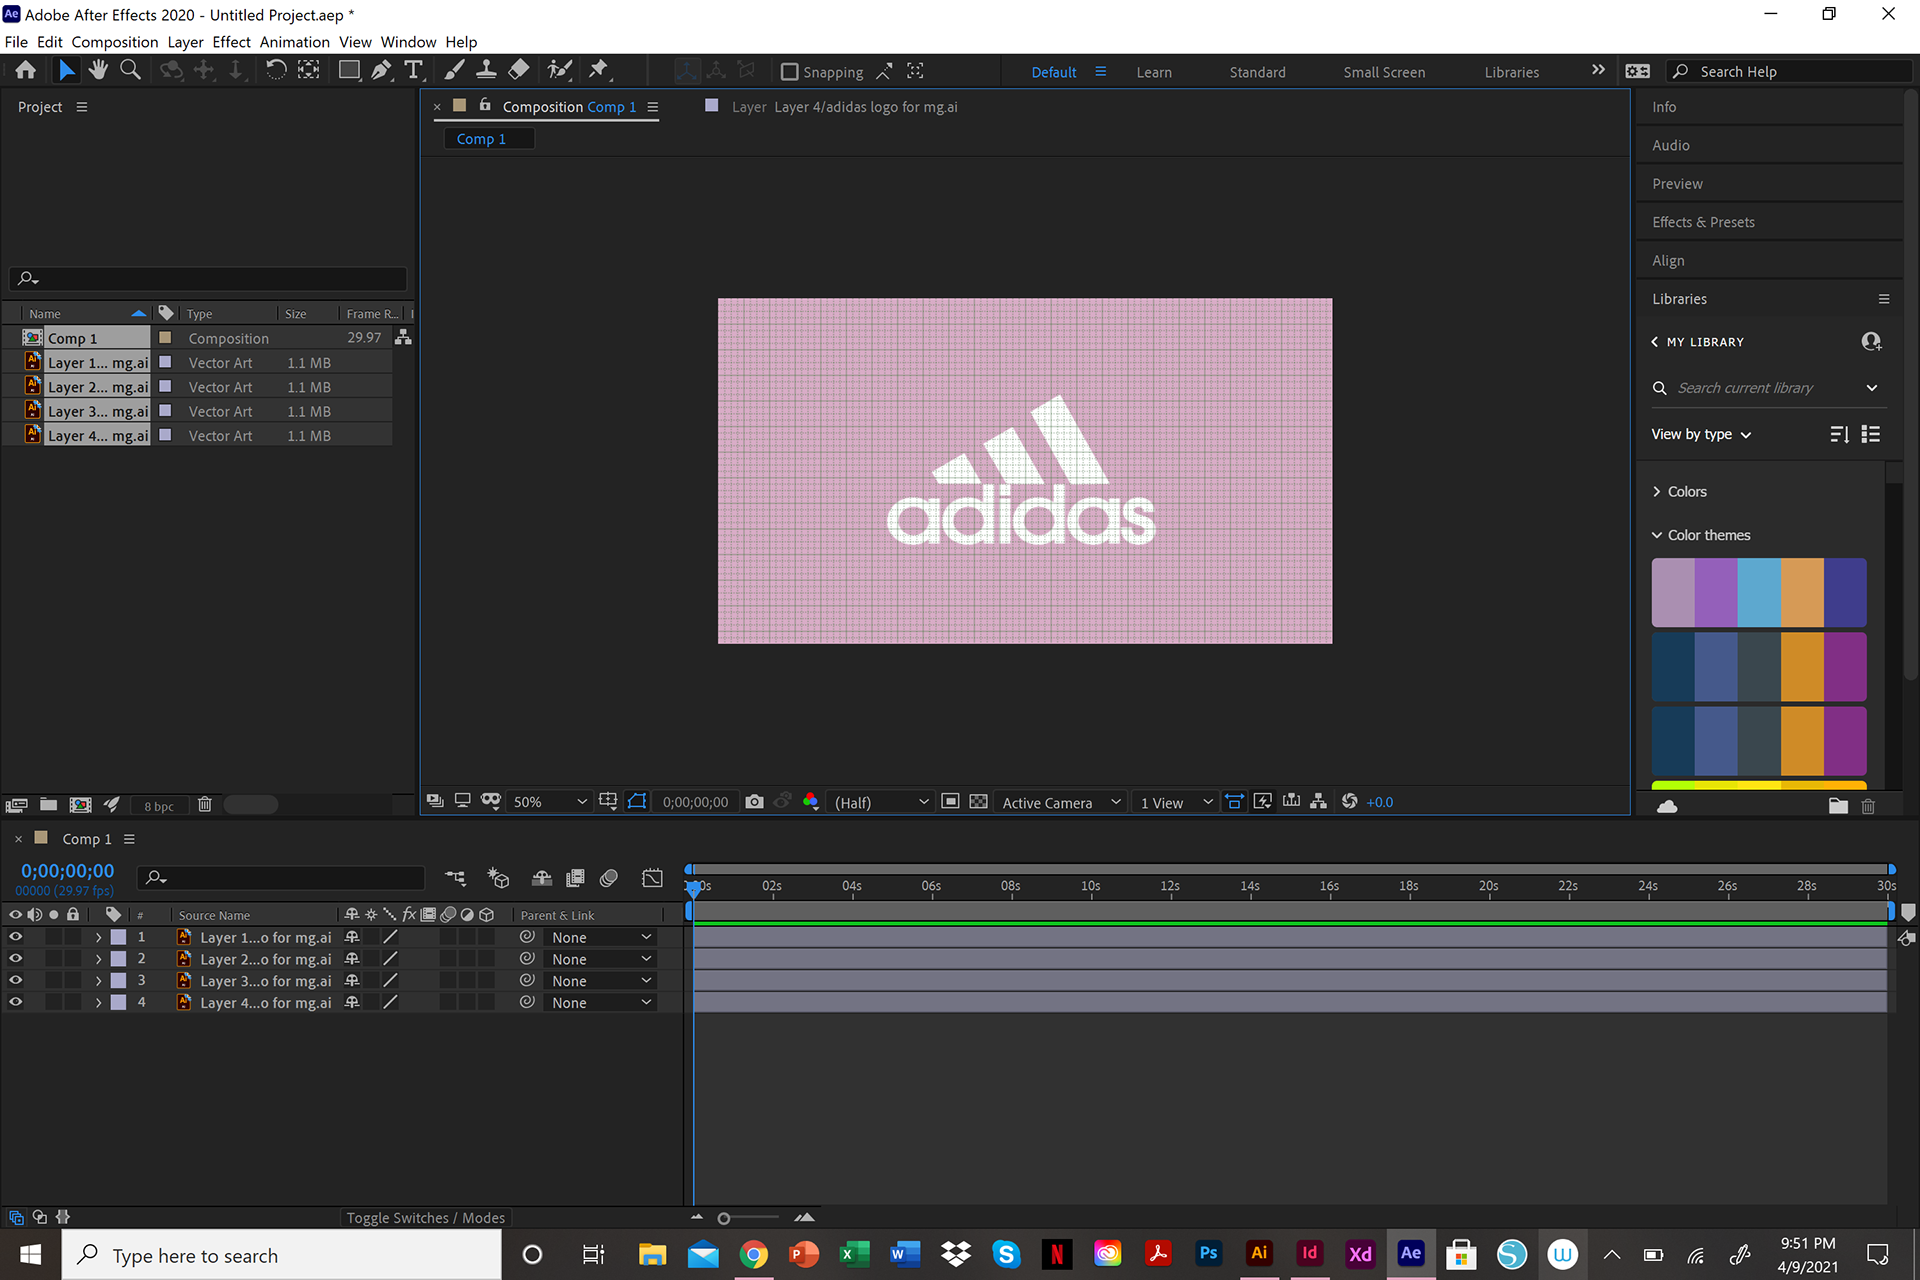Screen dimensions: 1920x1280
Task: Open the (Half) resolution dropdown
Action: [881, 802]
